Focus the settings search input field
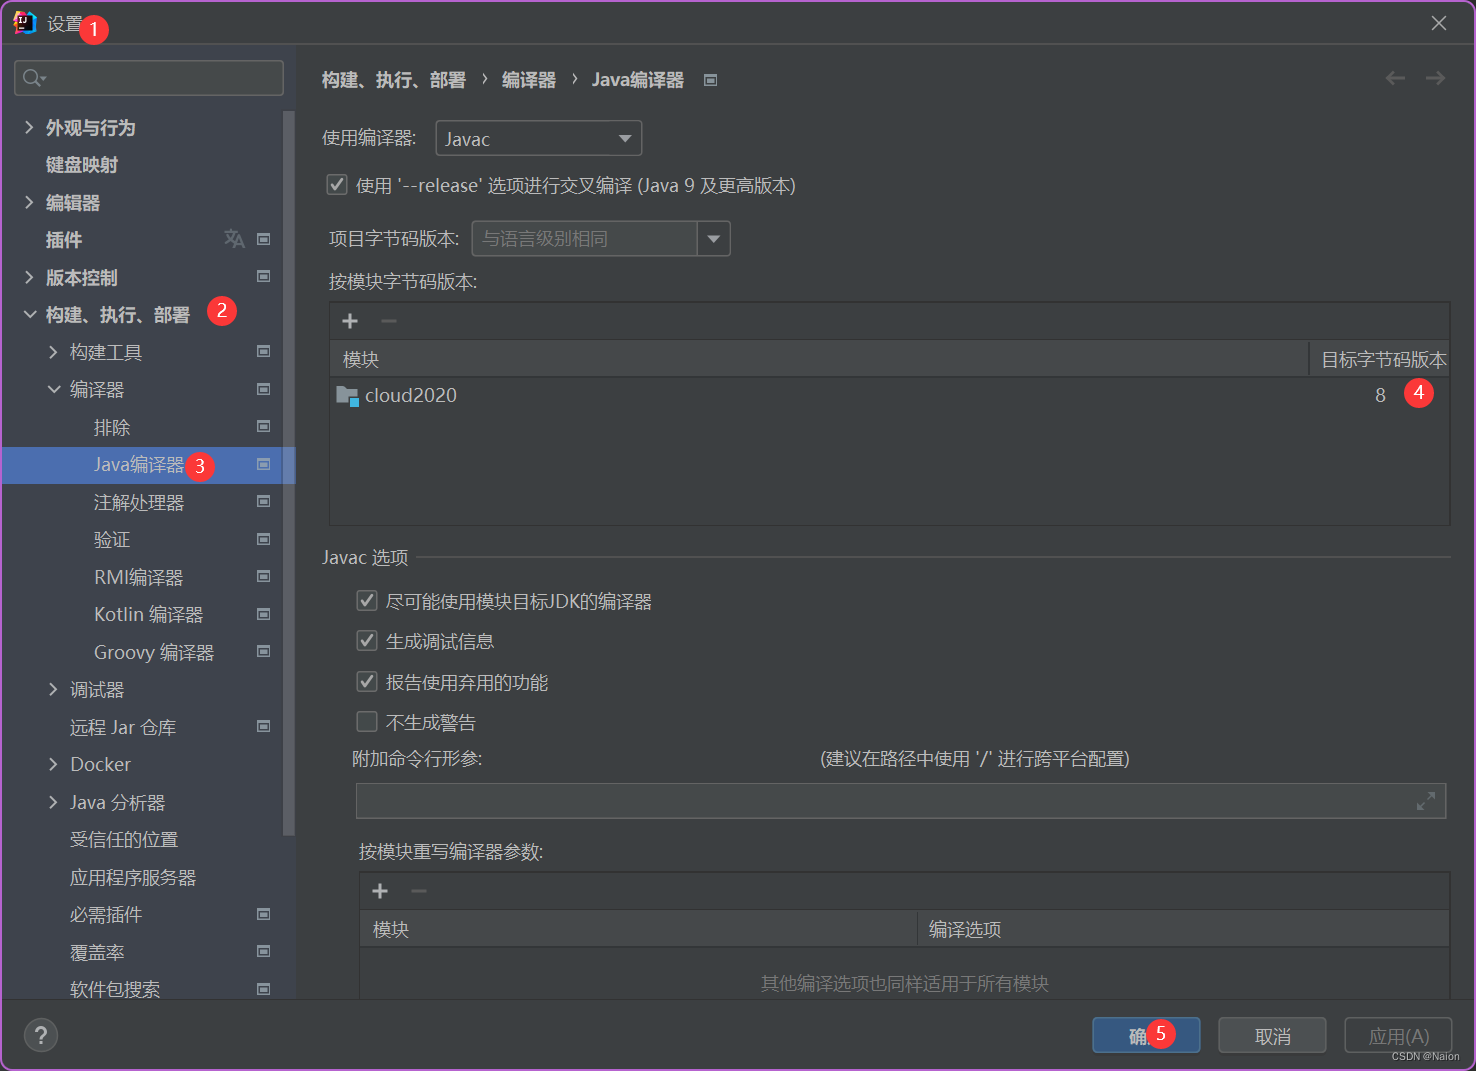 (x=149, y=78)
